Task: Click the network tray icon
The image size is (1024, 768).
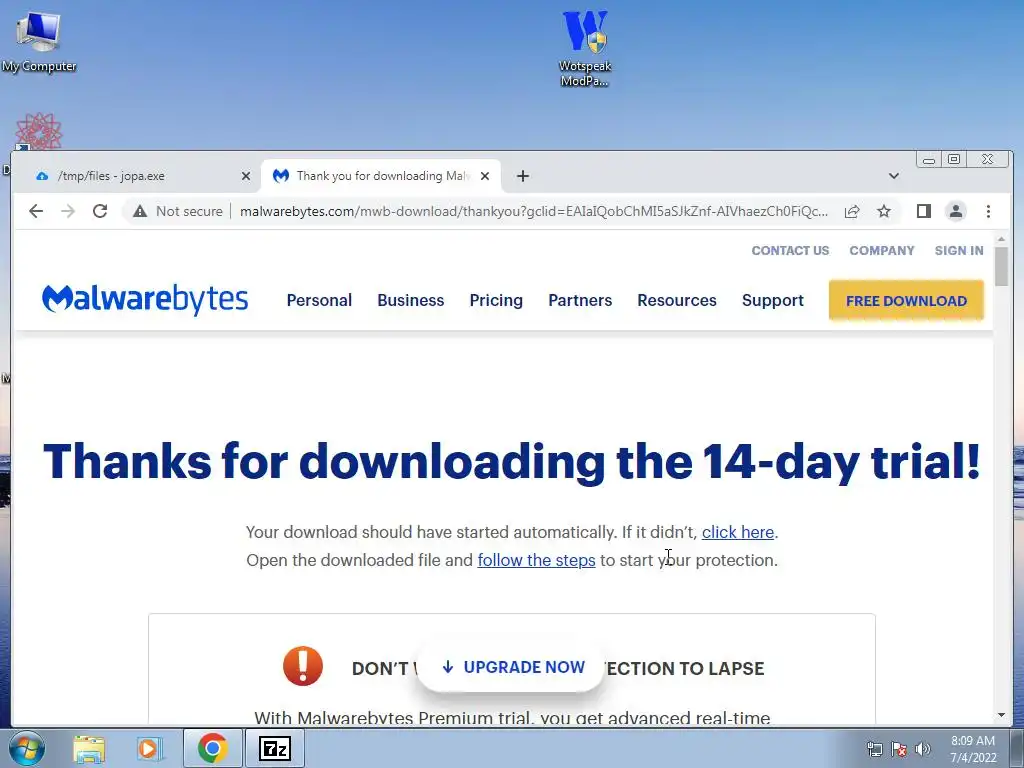Action: point(874,749)
